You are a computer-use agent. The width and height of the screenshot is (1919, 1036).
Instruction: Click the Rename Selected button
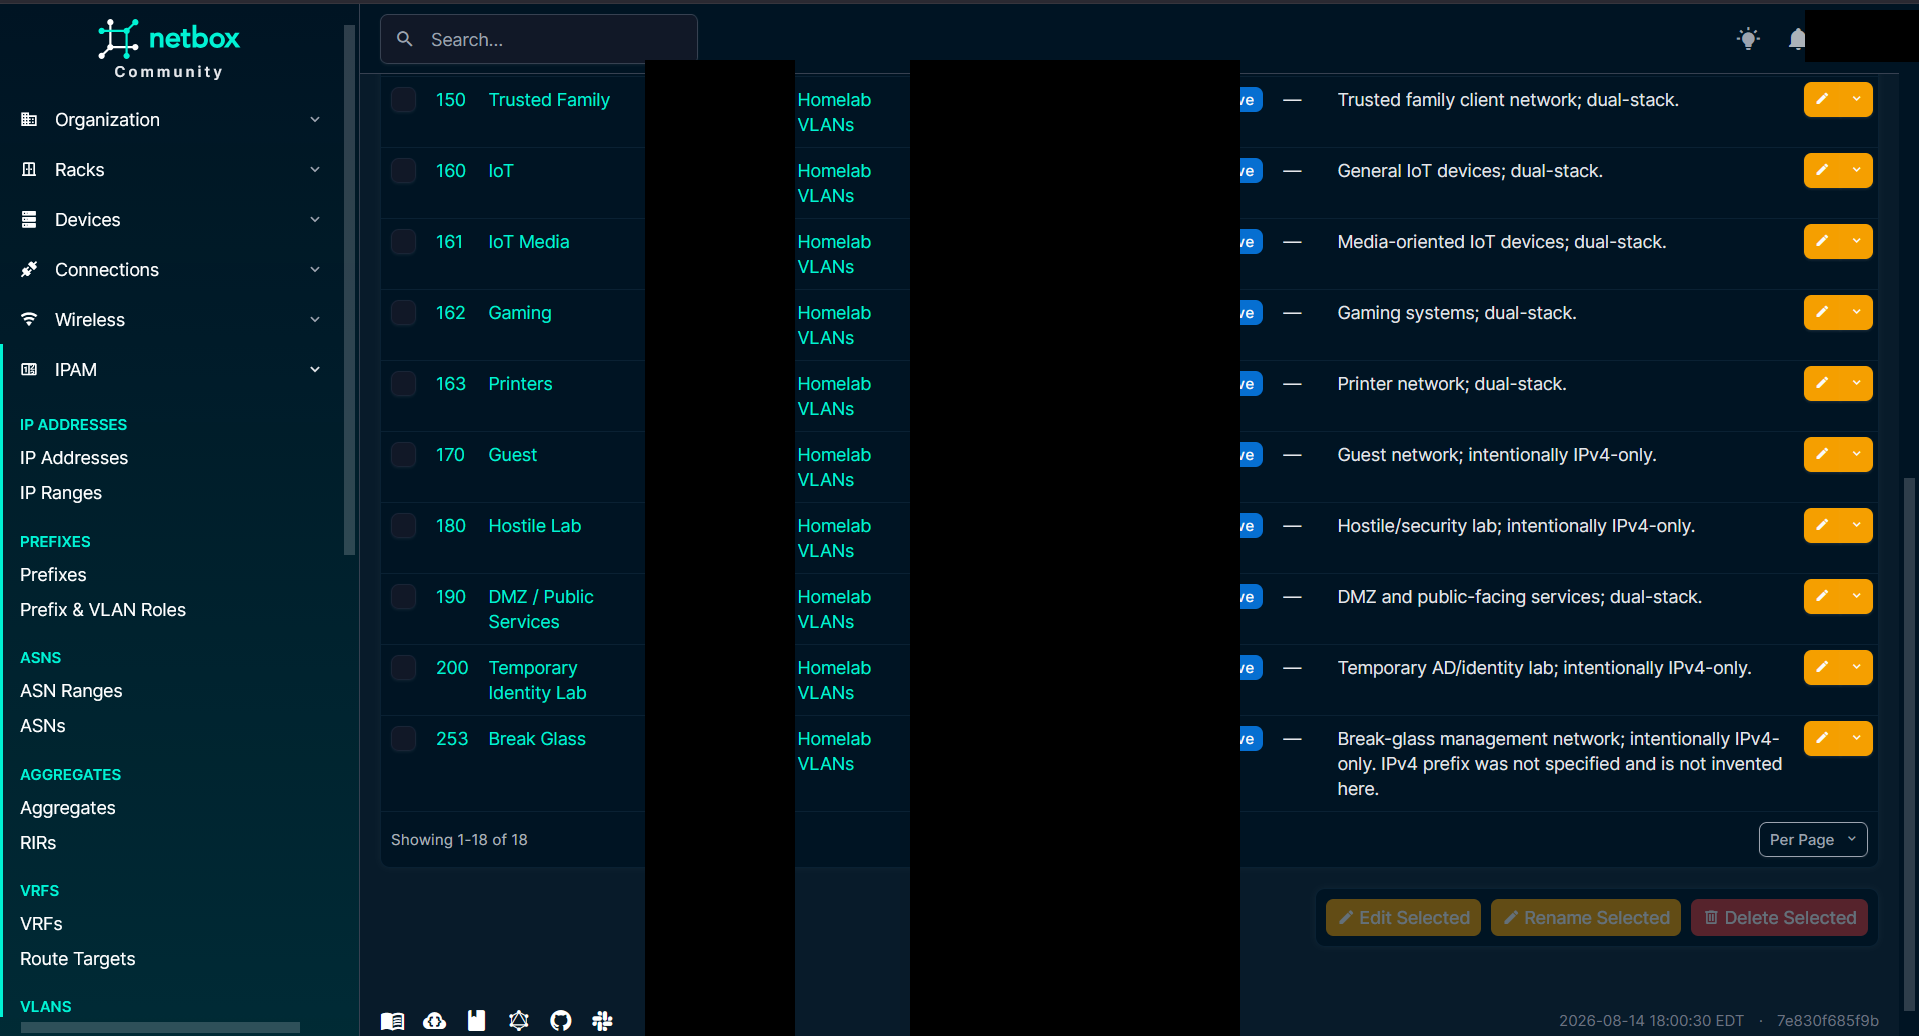[x=1586, y=917]
